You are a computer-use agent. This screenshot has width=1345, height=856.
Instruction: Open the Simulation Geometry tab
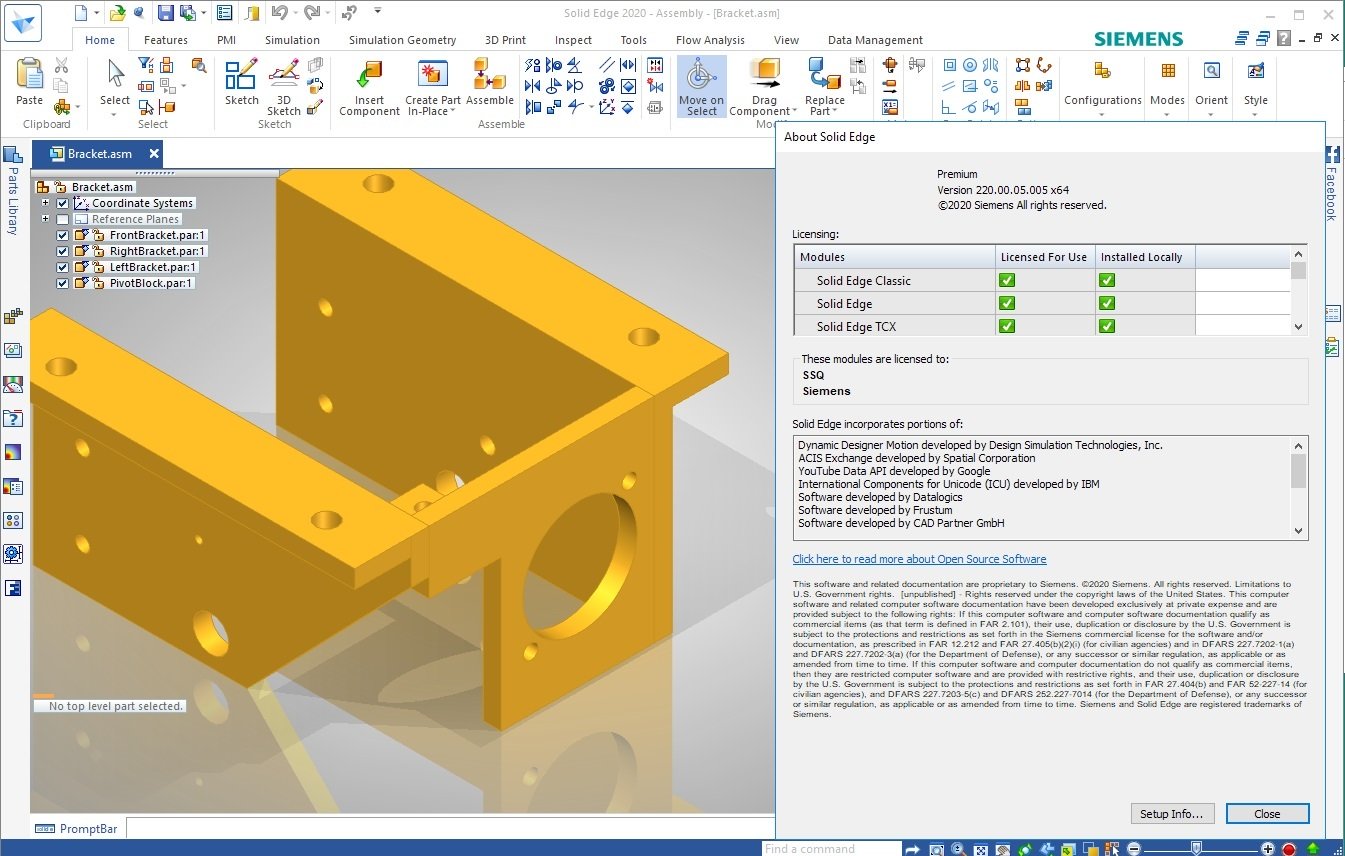pos(402,40)
